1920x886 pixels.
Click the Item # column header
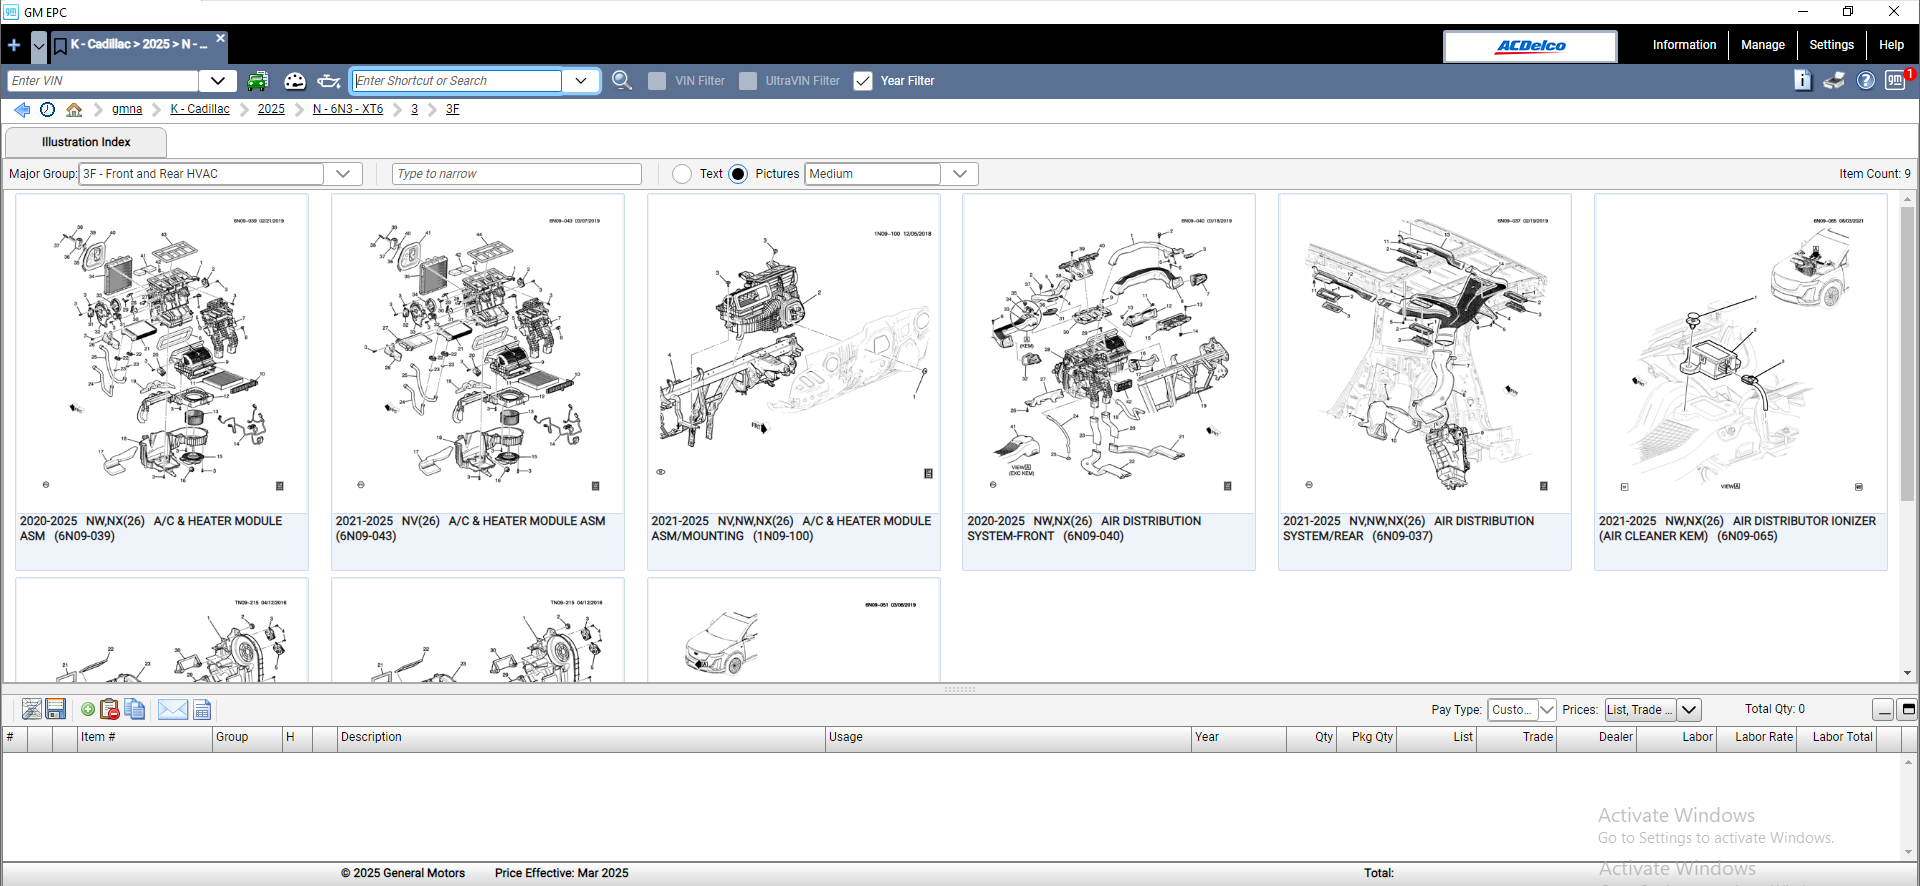pyautogui.click(x=145, y=737)
